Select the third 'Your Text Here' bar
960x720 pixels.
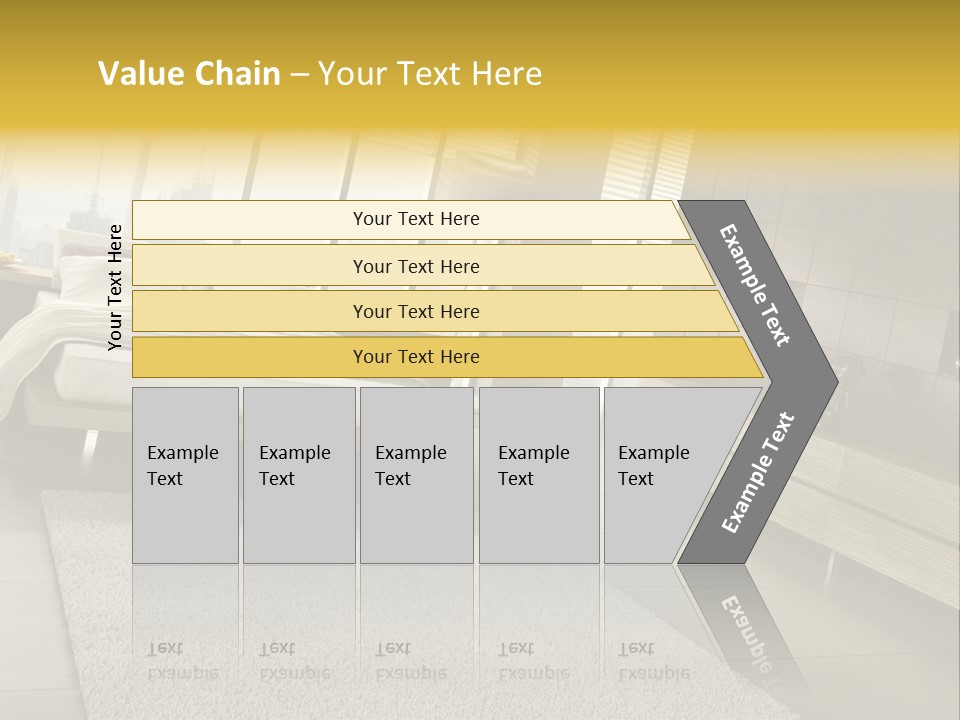pos(435,311)
